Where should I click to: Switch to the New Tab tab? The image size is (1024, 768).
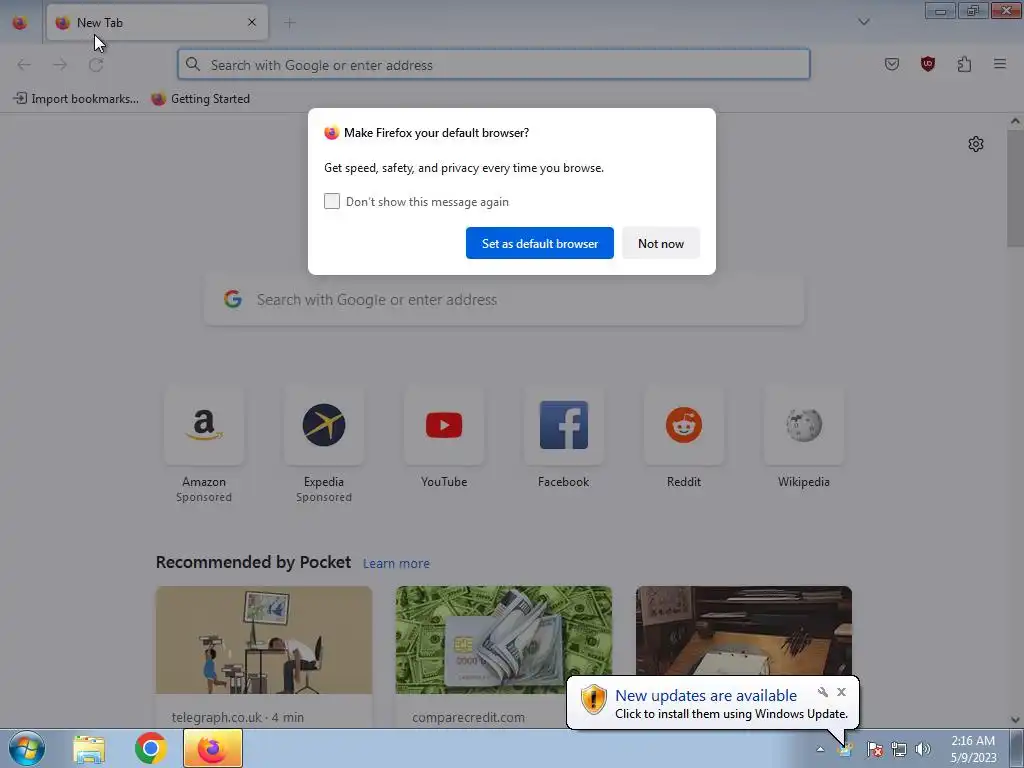coord(157,23)
